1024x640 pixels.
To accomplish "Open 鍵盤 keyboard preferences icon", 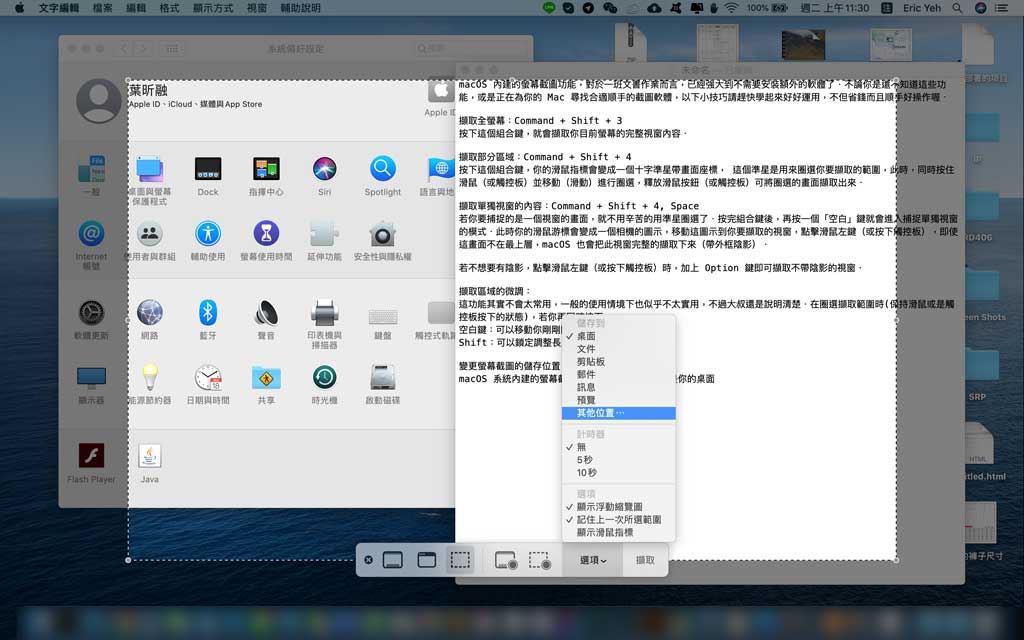I will [383, 316].
